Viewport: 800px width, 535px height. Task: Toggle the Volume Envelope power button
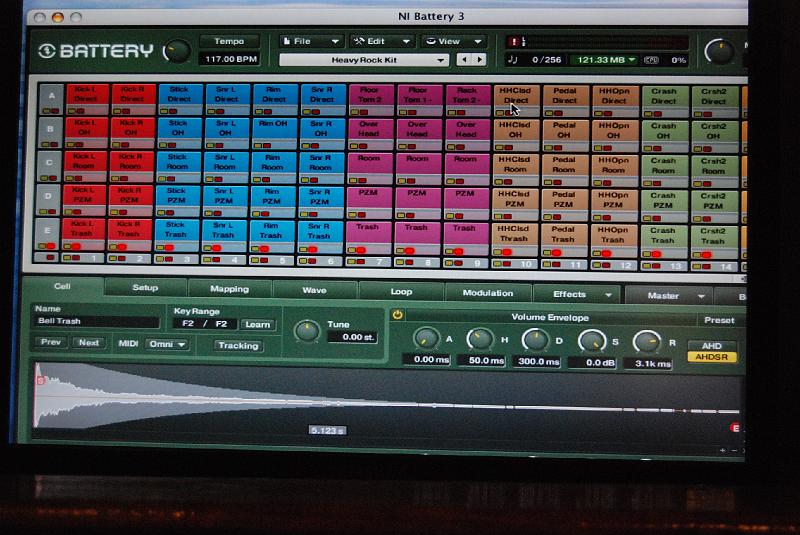397,315
